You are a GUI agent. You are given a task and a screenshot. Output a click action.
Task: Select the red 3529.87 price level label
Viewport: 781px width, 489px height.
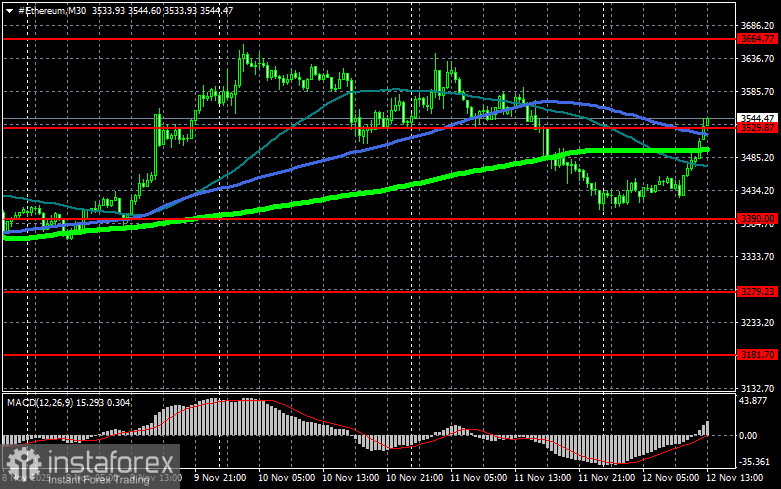click(757, 128)
